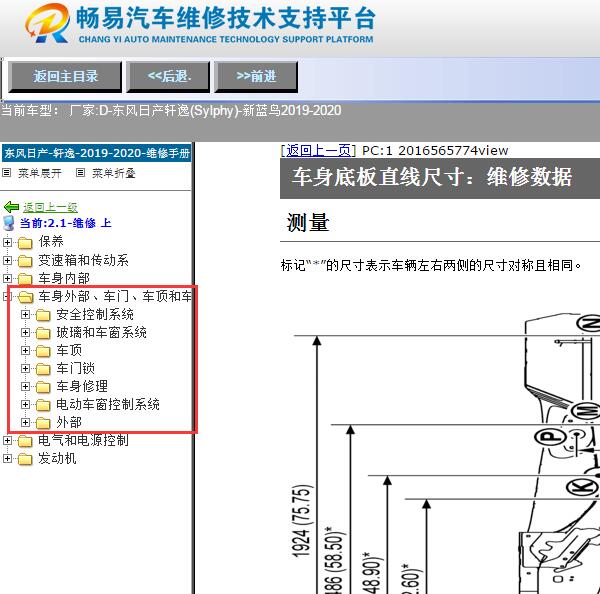Open the 车门锁 tree item
Viewport: 600px width, 594px height.
75,368
